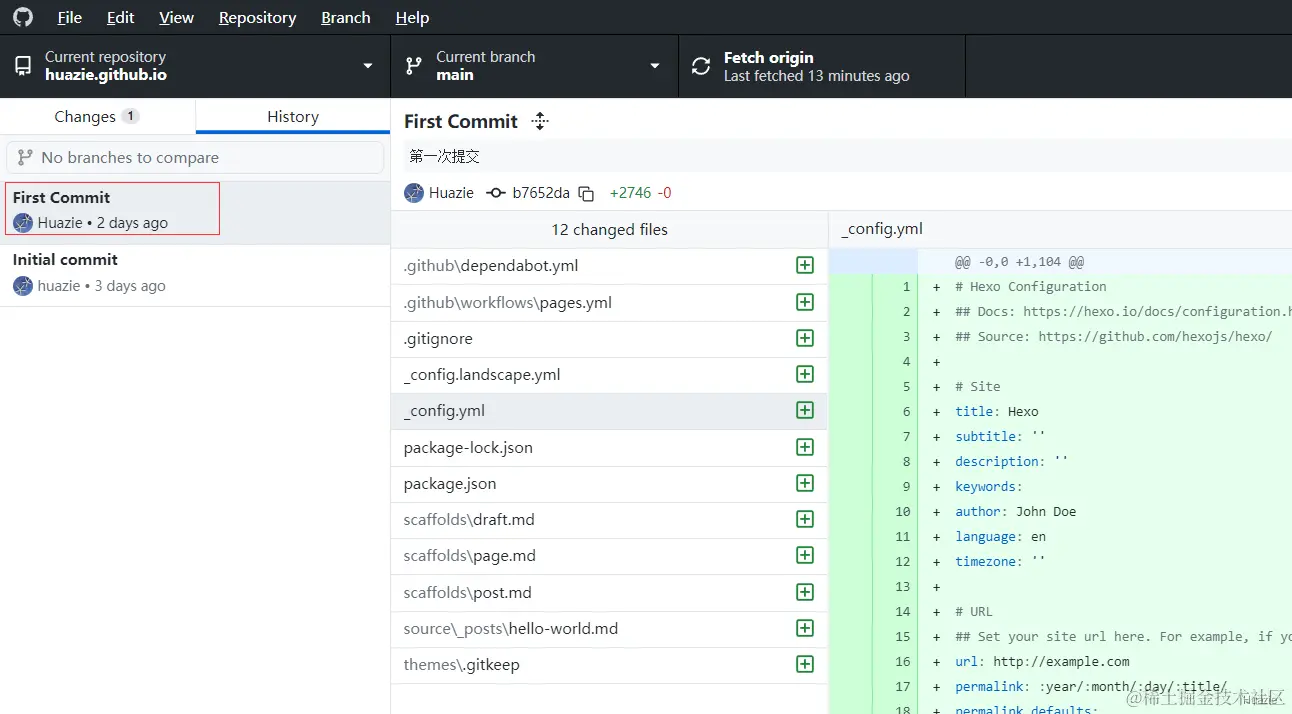1292x714 pixels.
Task: Click added-file icon for _config.yml
Action: [x=805, y=410]
